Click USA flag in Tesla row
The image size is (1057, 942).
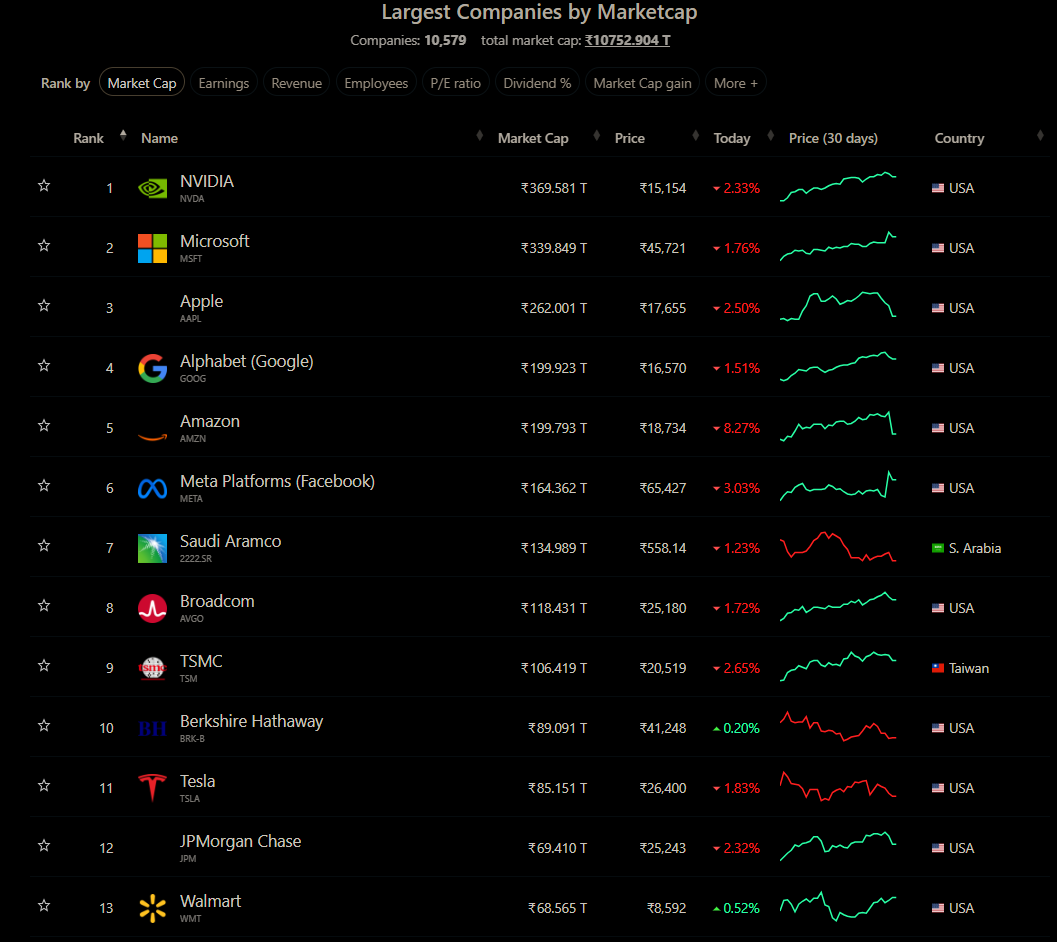point(938,788)
